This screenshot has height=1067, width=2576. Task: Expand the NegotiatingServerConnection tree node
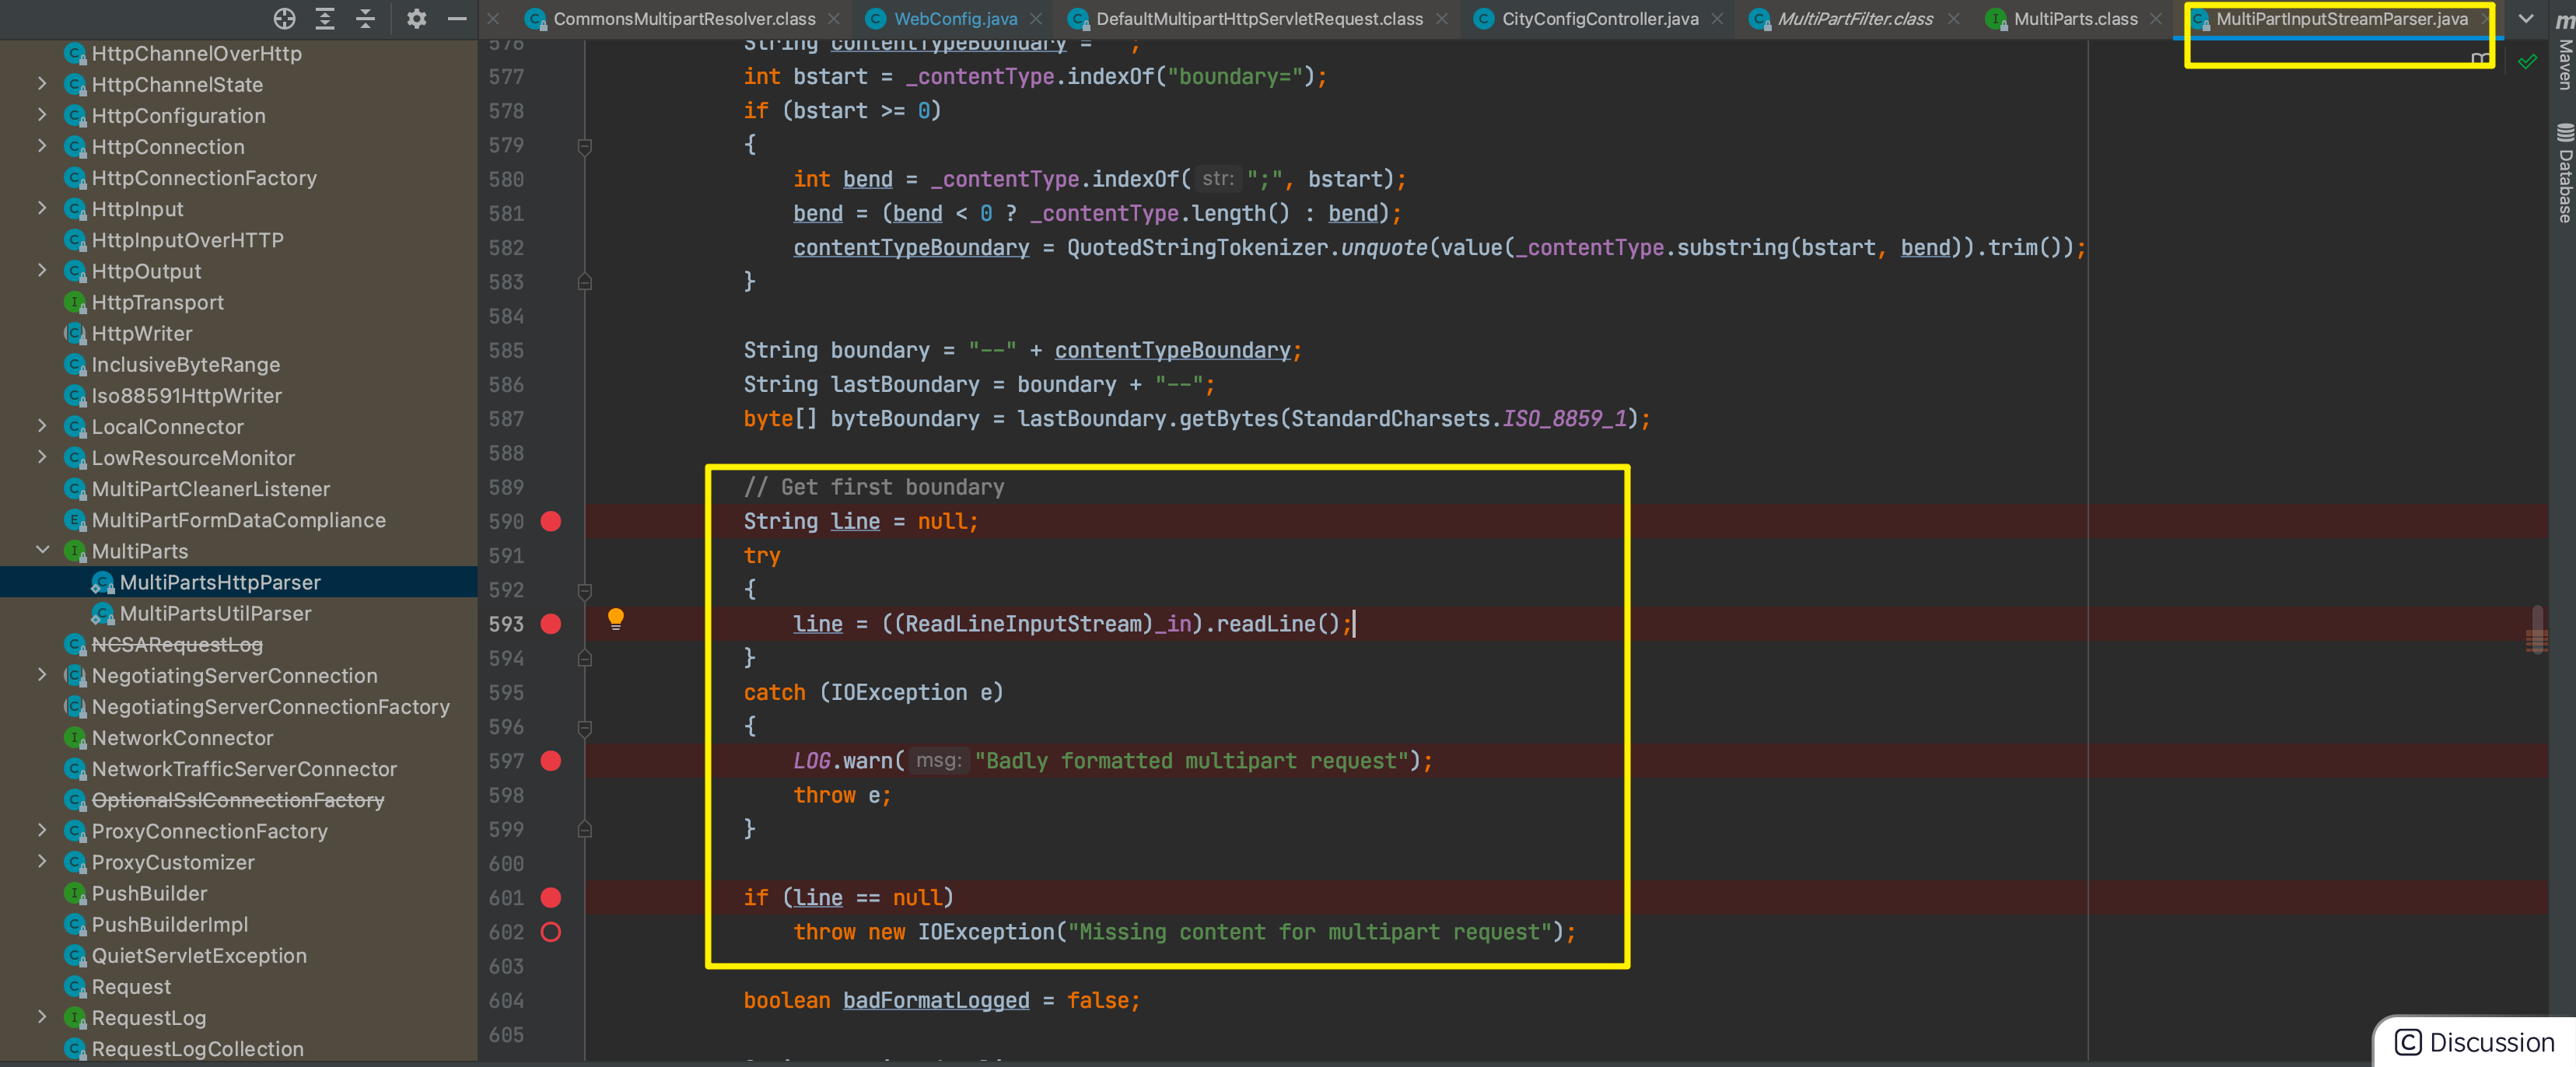tap(42, 675)
